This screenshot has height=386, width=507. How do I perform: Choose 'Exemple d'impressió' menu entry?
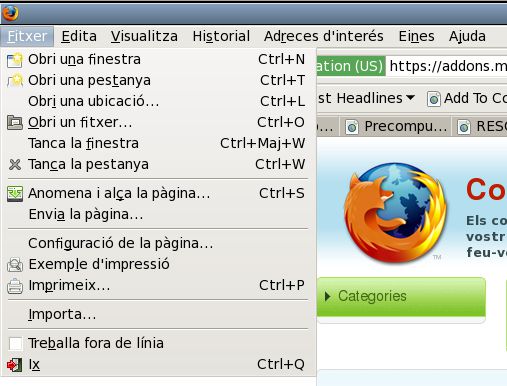pyautogui.click(x=157, y=265)
